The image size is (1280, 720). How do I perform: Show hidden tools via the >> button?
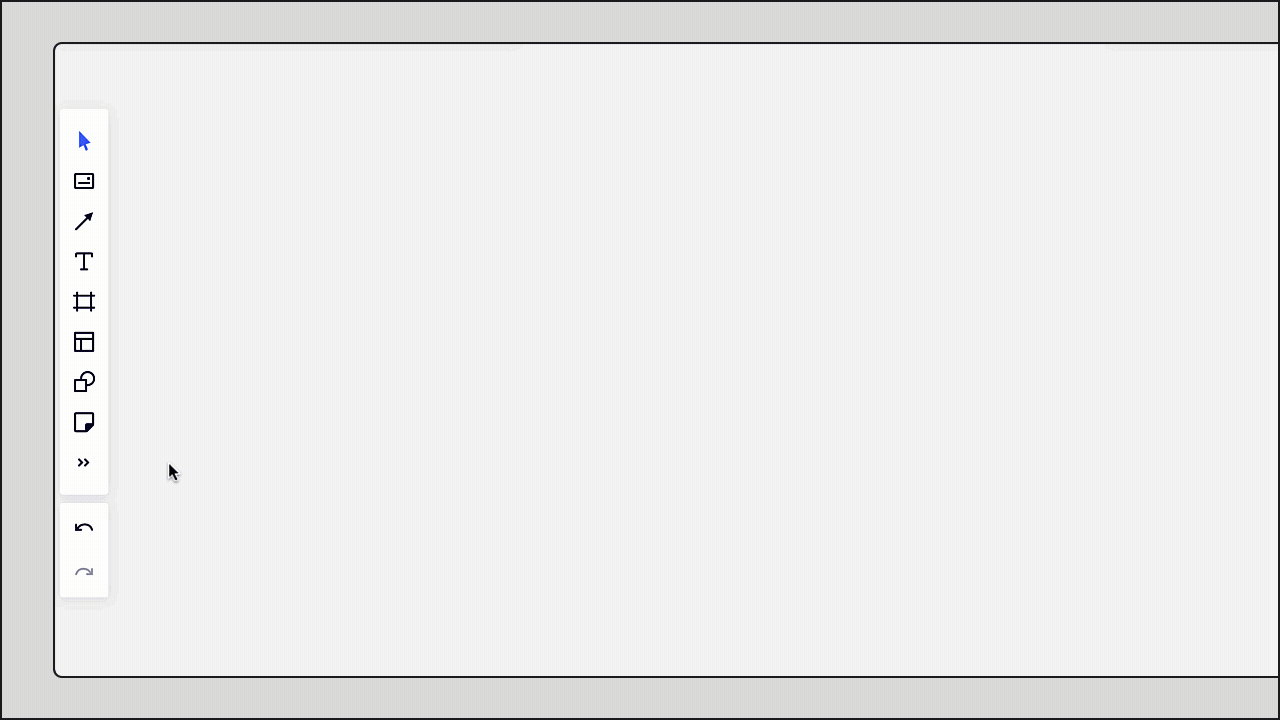tap(84, 462)
